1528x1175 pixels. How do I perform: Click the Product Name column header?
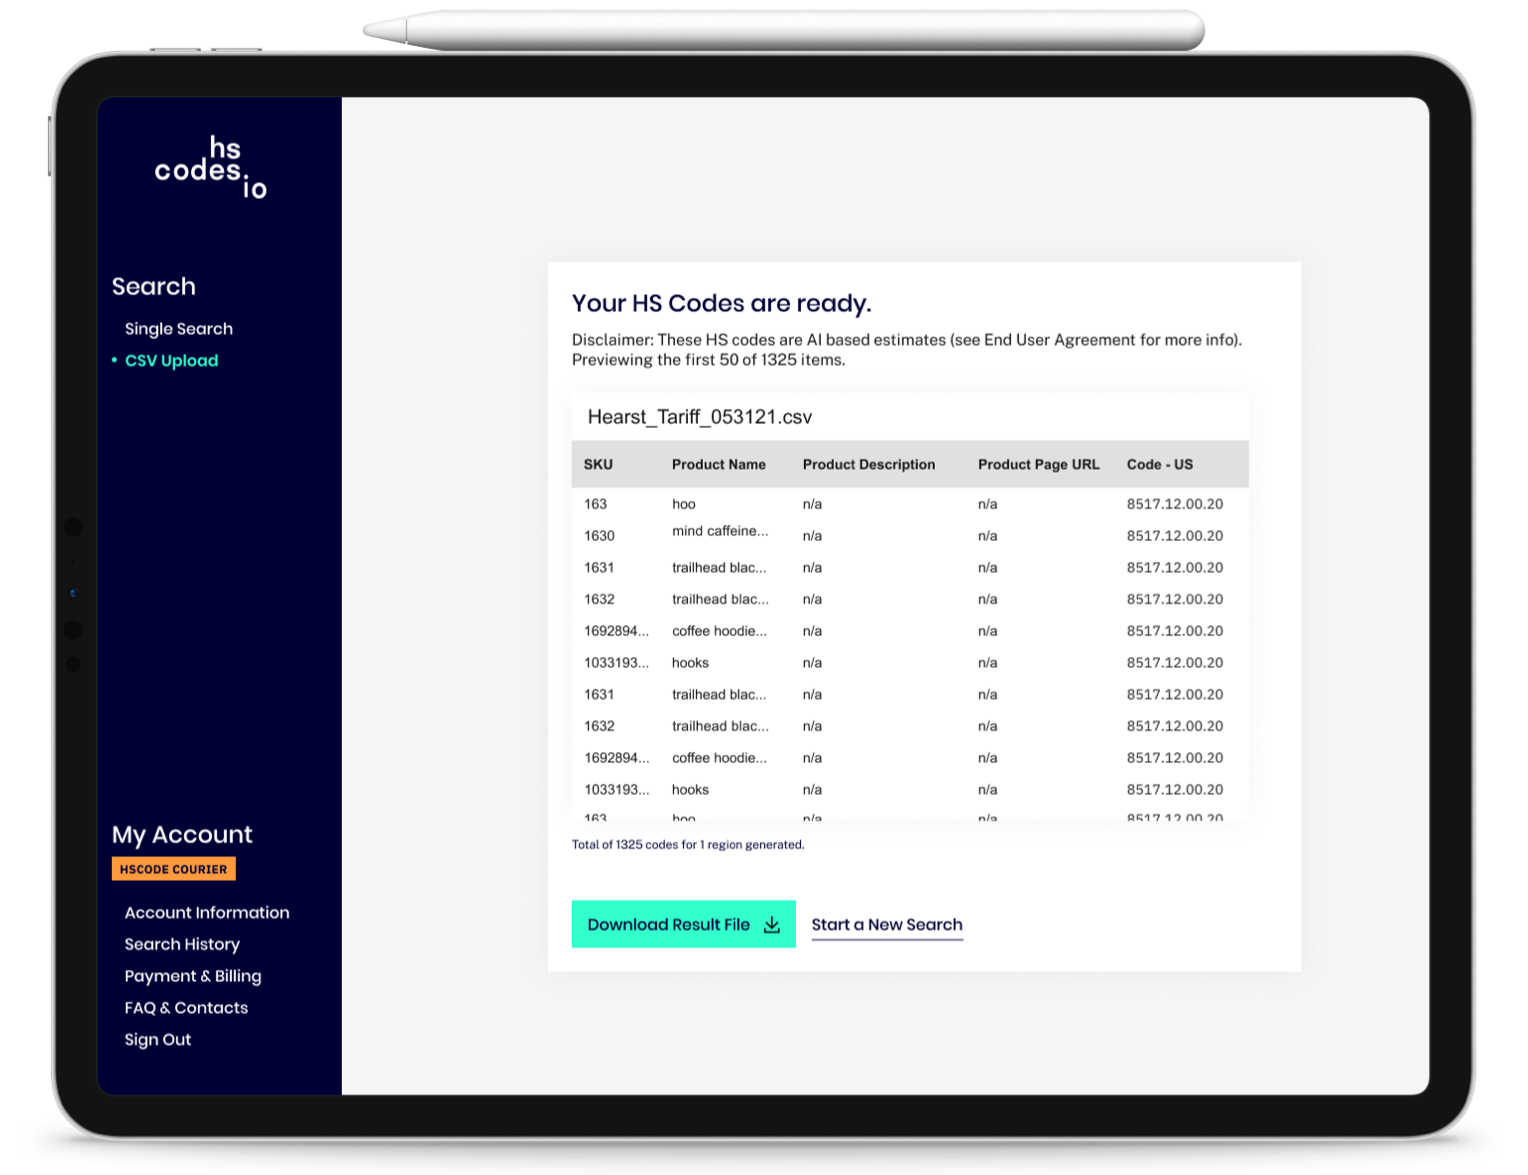719,465
